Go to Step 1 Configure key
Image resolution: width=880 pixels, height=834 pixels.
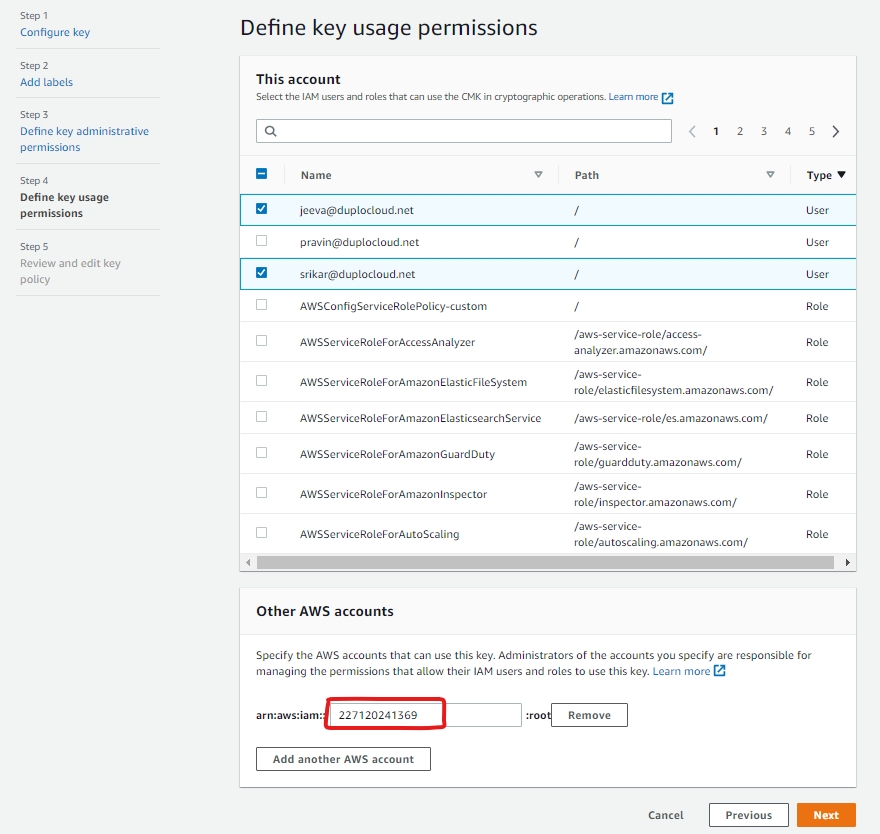(55, 32)
